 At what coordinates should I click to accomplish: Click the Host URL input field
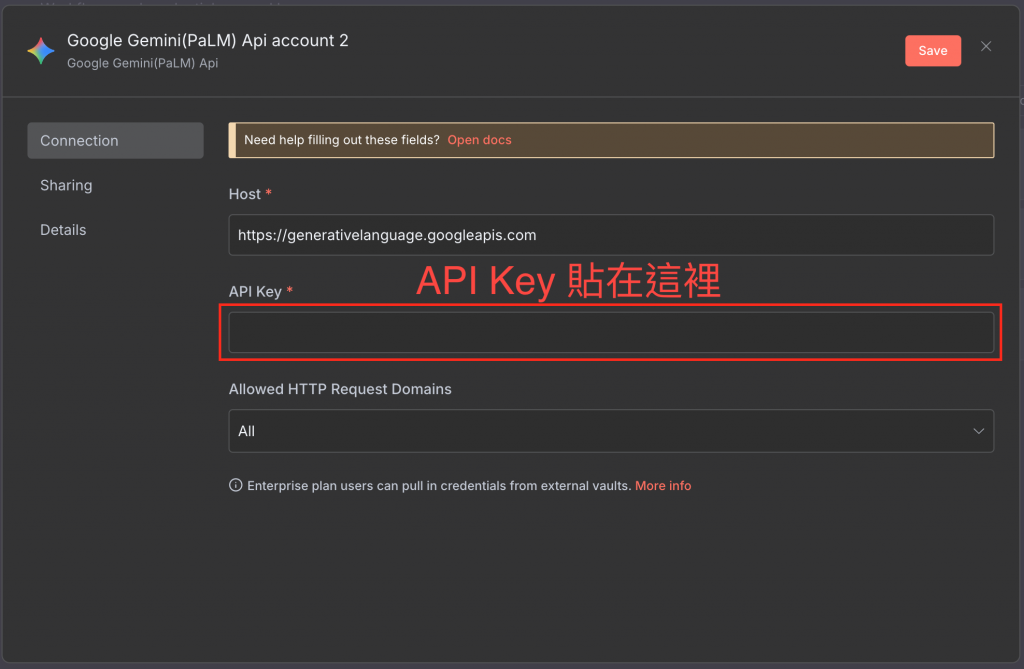click(x=611, y=235)
